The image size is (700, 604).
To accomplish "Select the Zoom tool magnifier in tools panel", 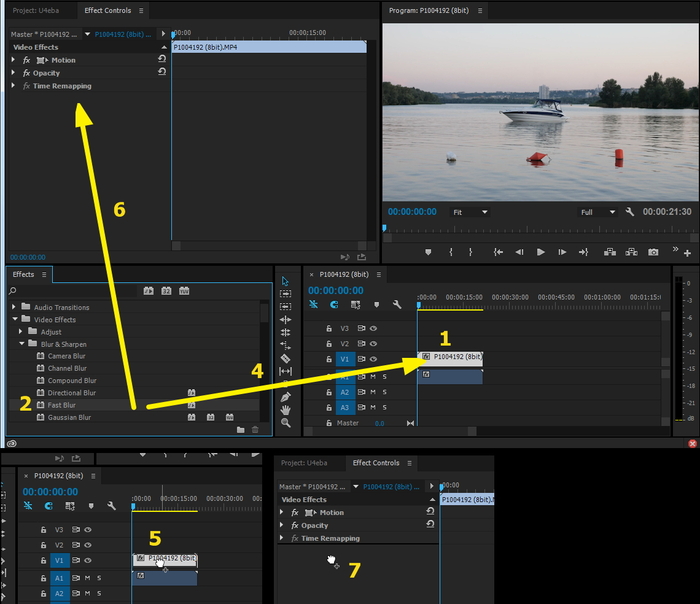I will coord(285,423).
